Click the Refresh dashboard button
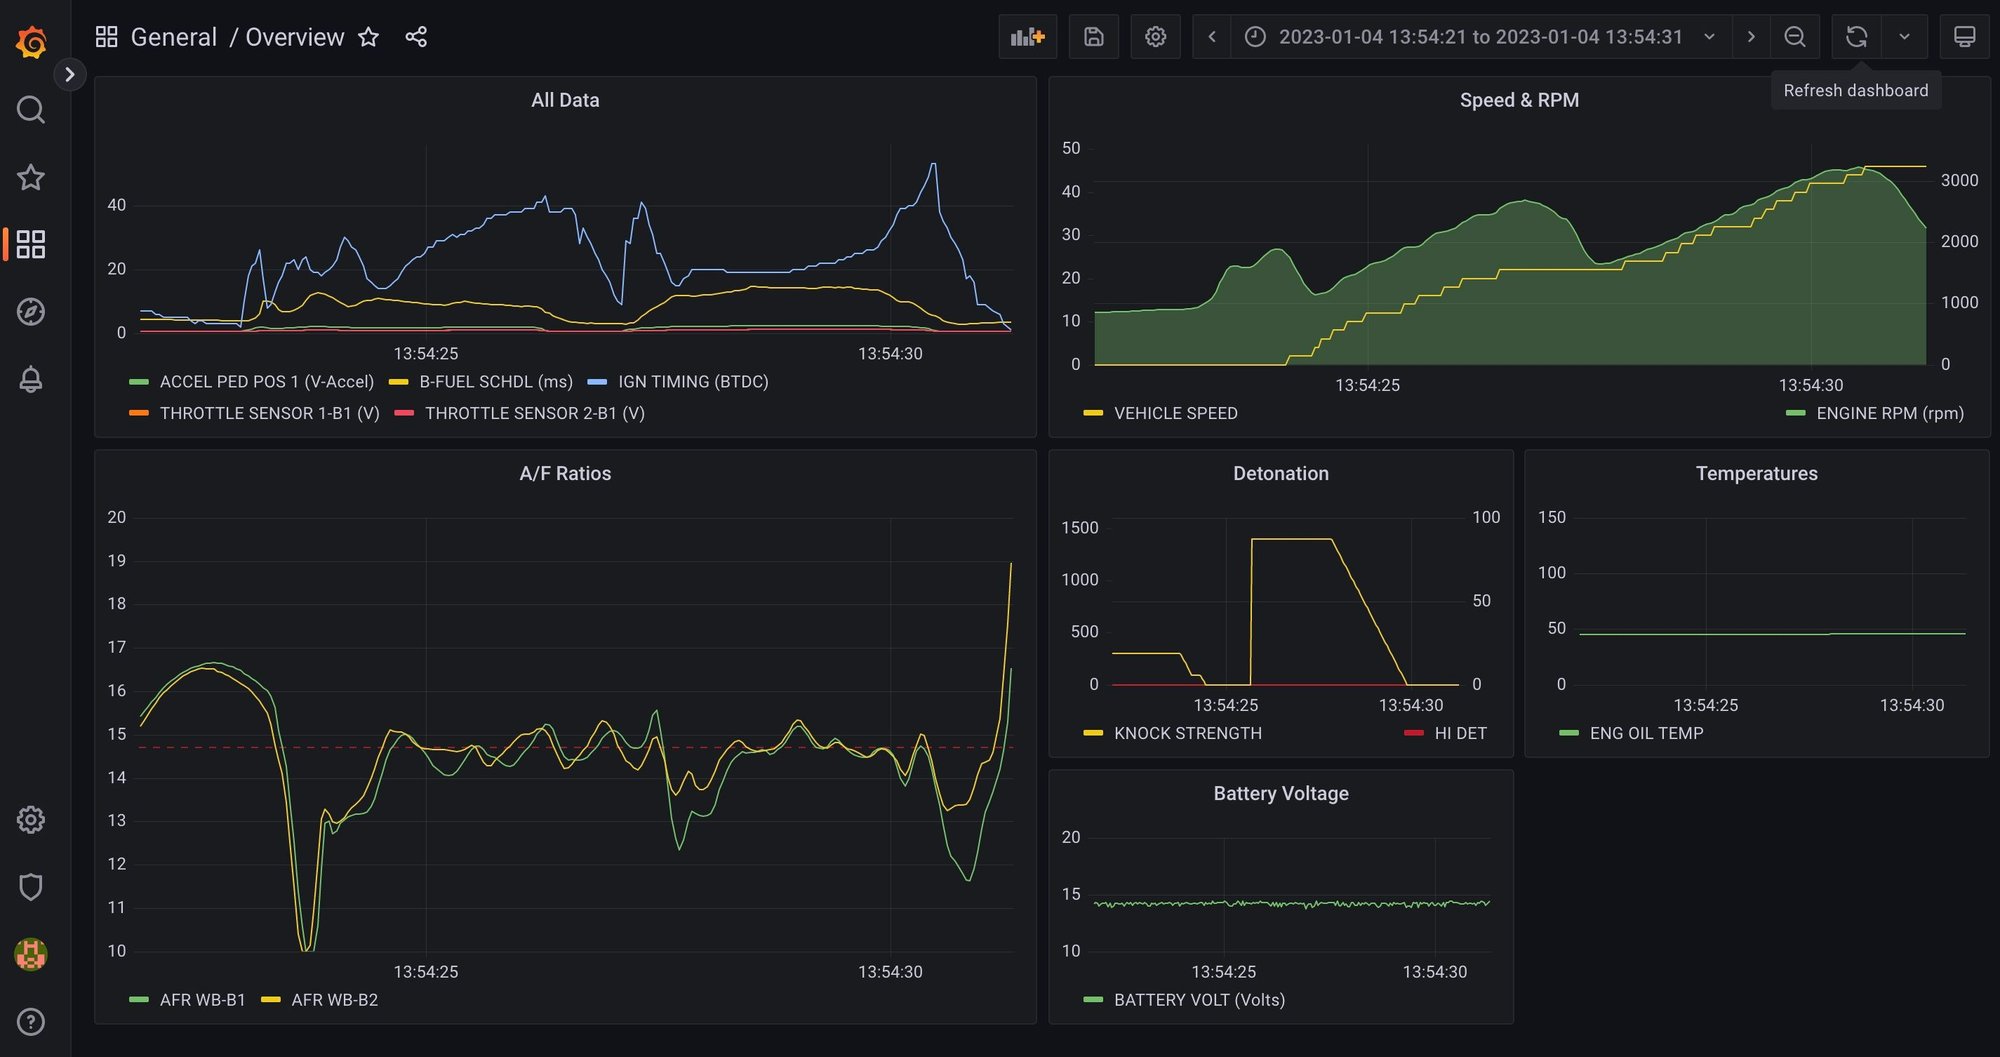Viewport: 2000px width, 1057px height. click(1856, 37)
